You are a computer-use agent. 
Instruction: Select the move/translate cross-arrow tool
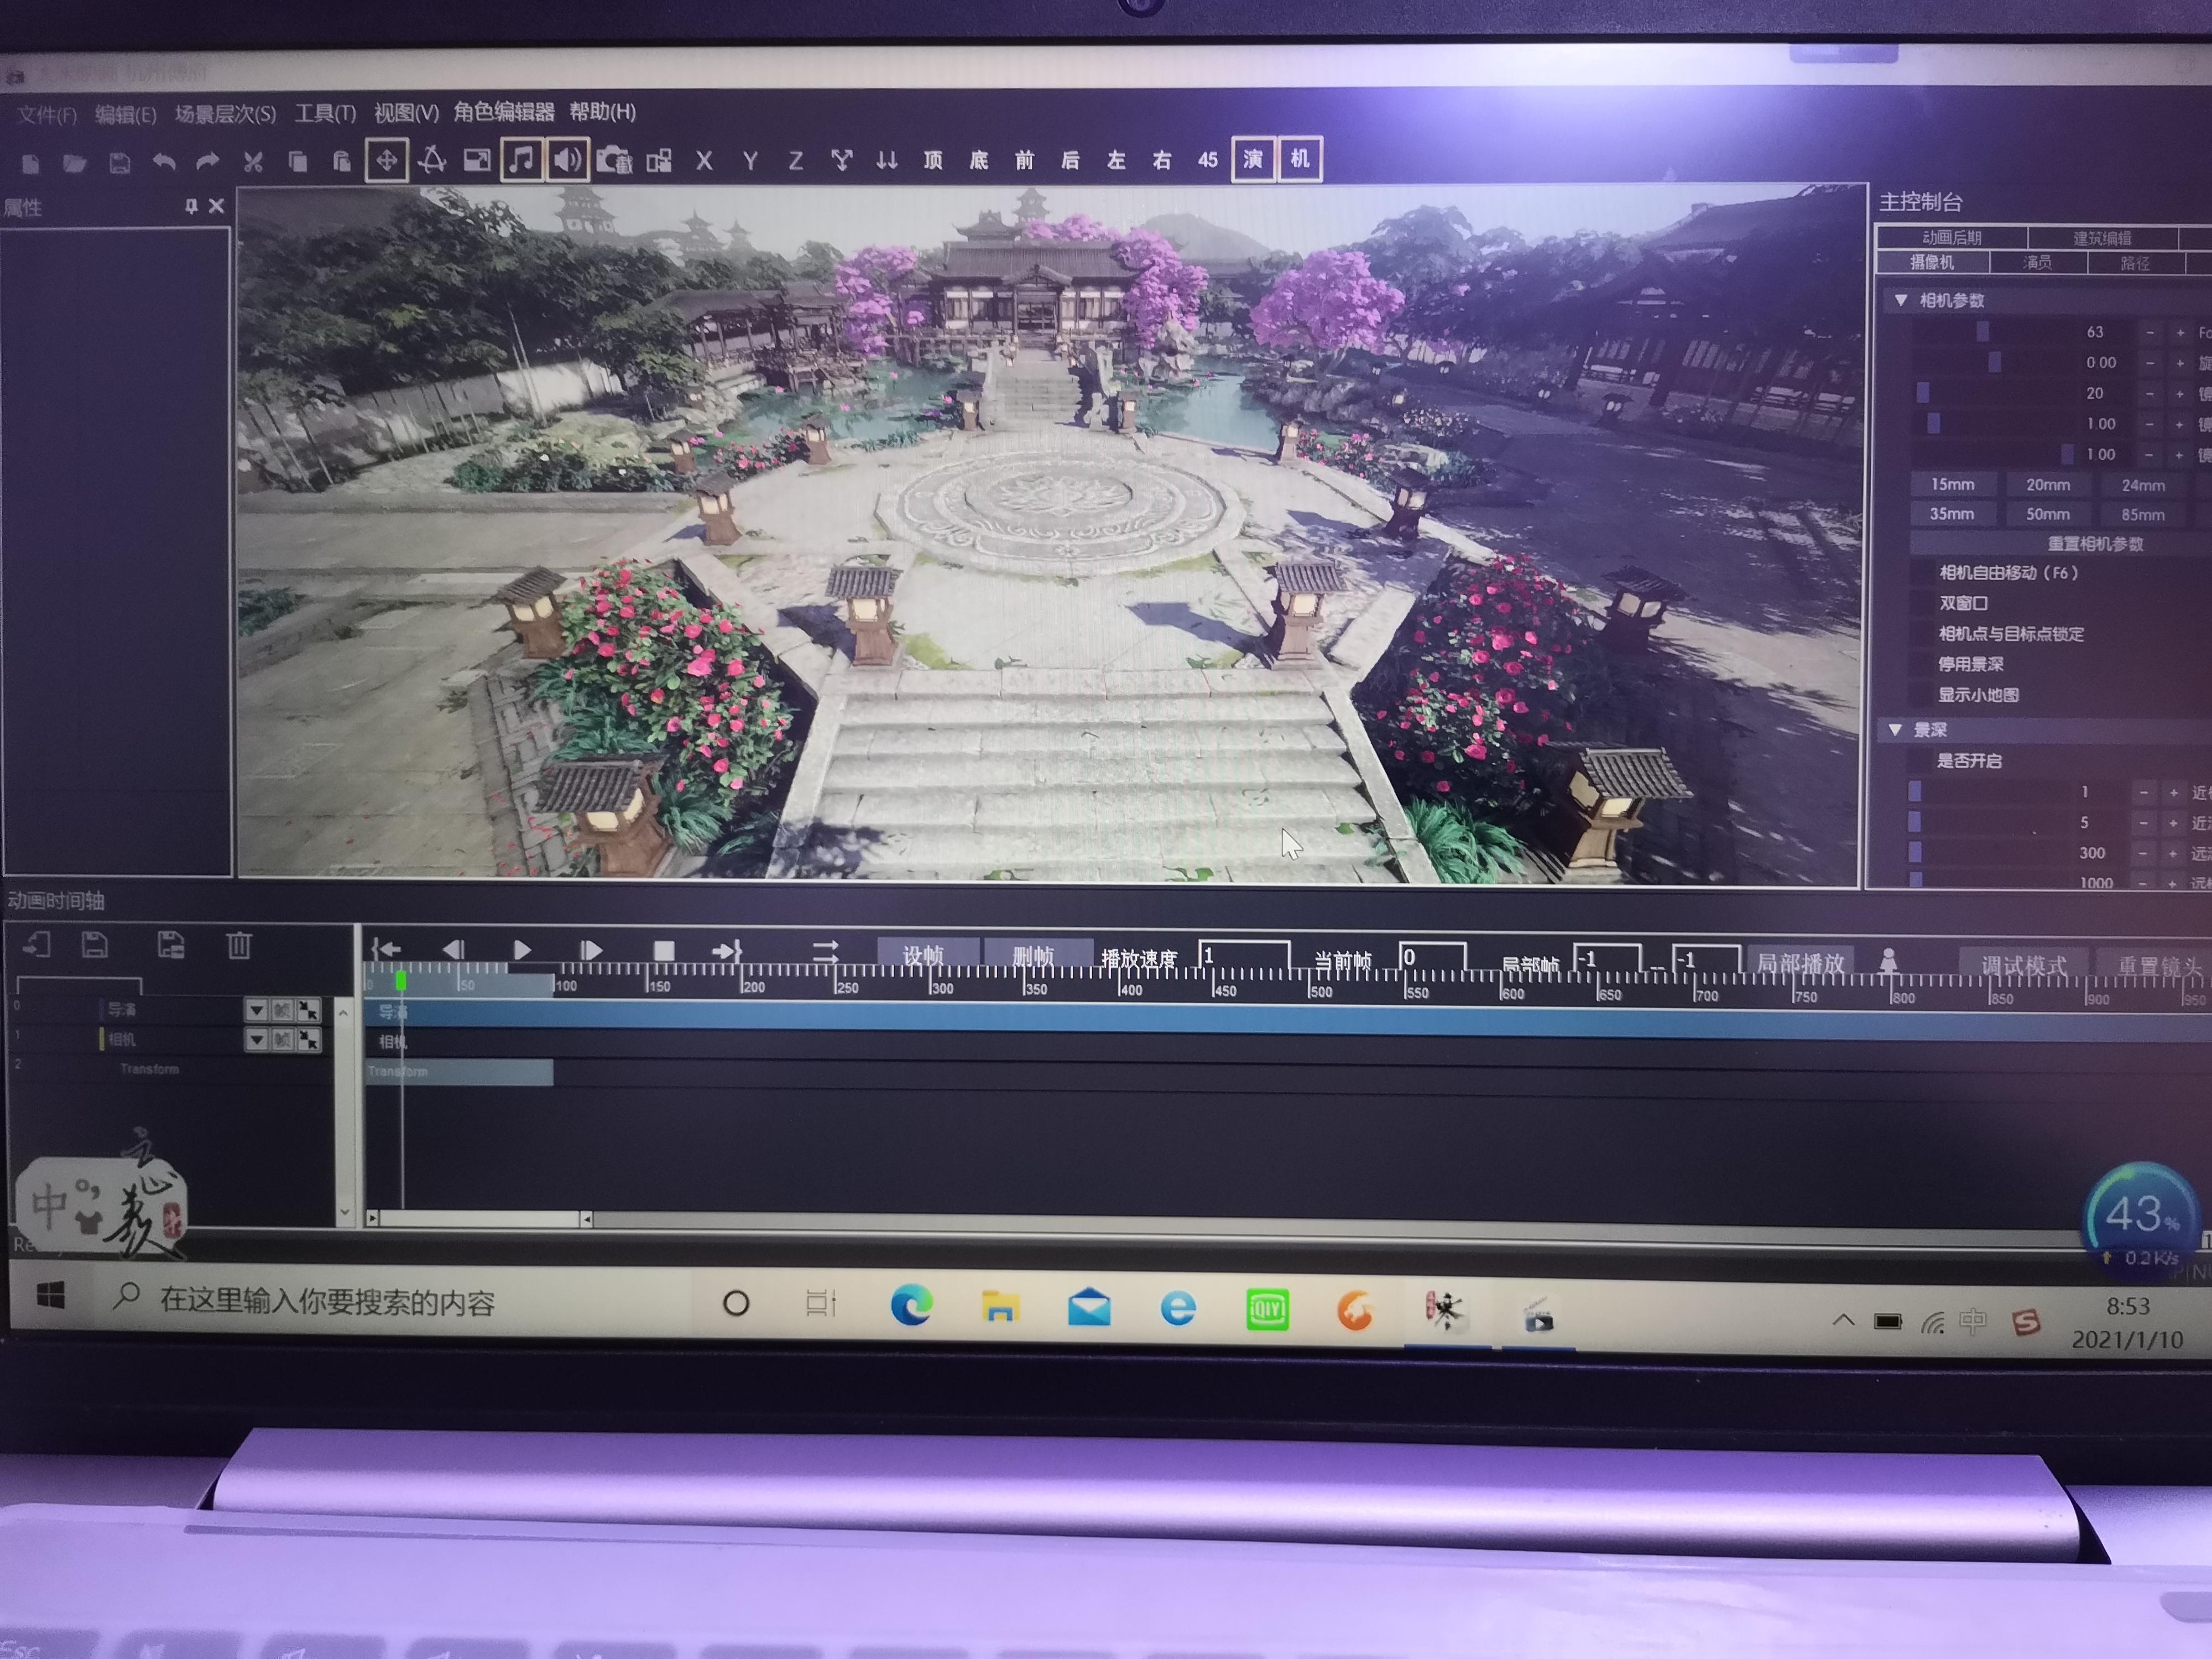point(387,160)
